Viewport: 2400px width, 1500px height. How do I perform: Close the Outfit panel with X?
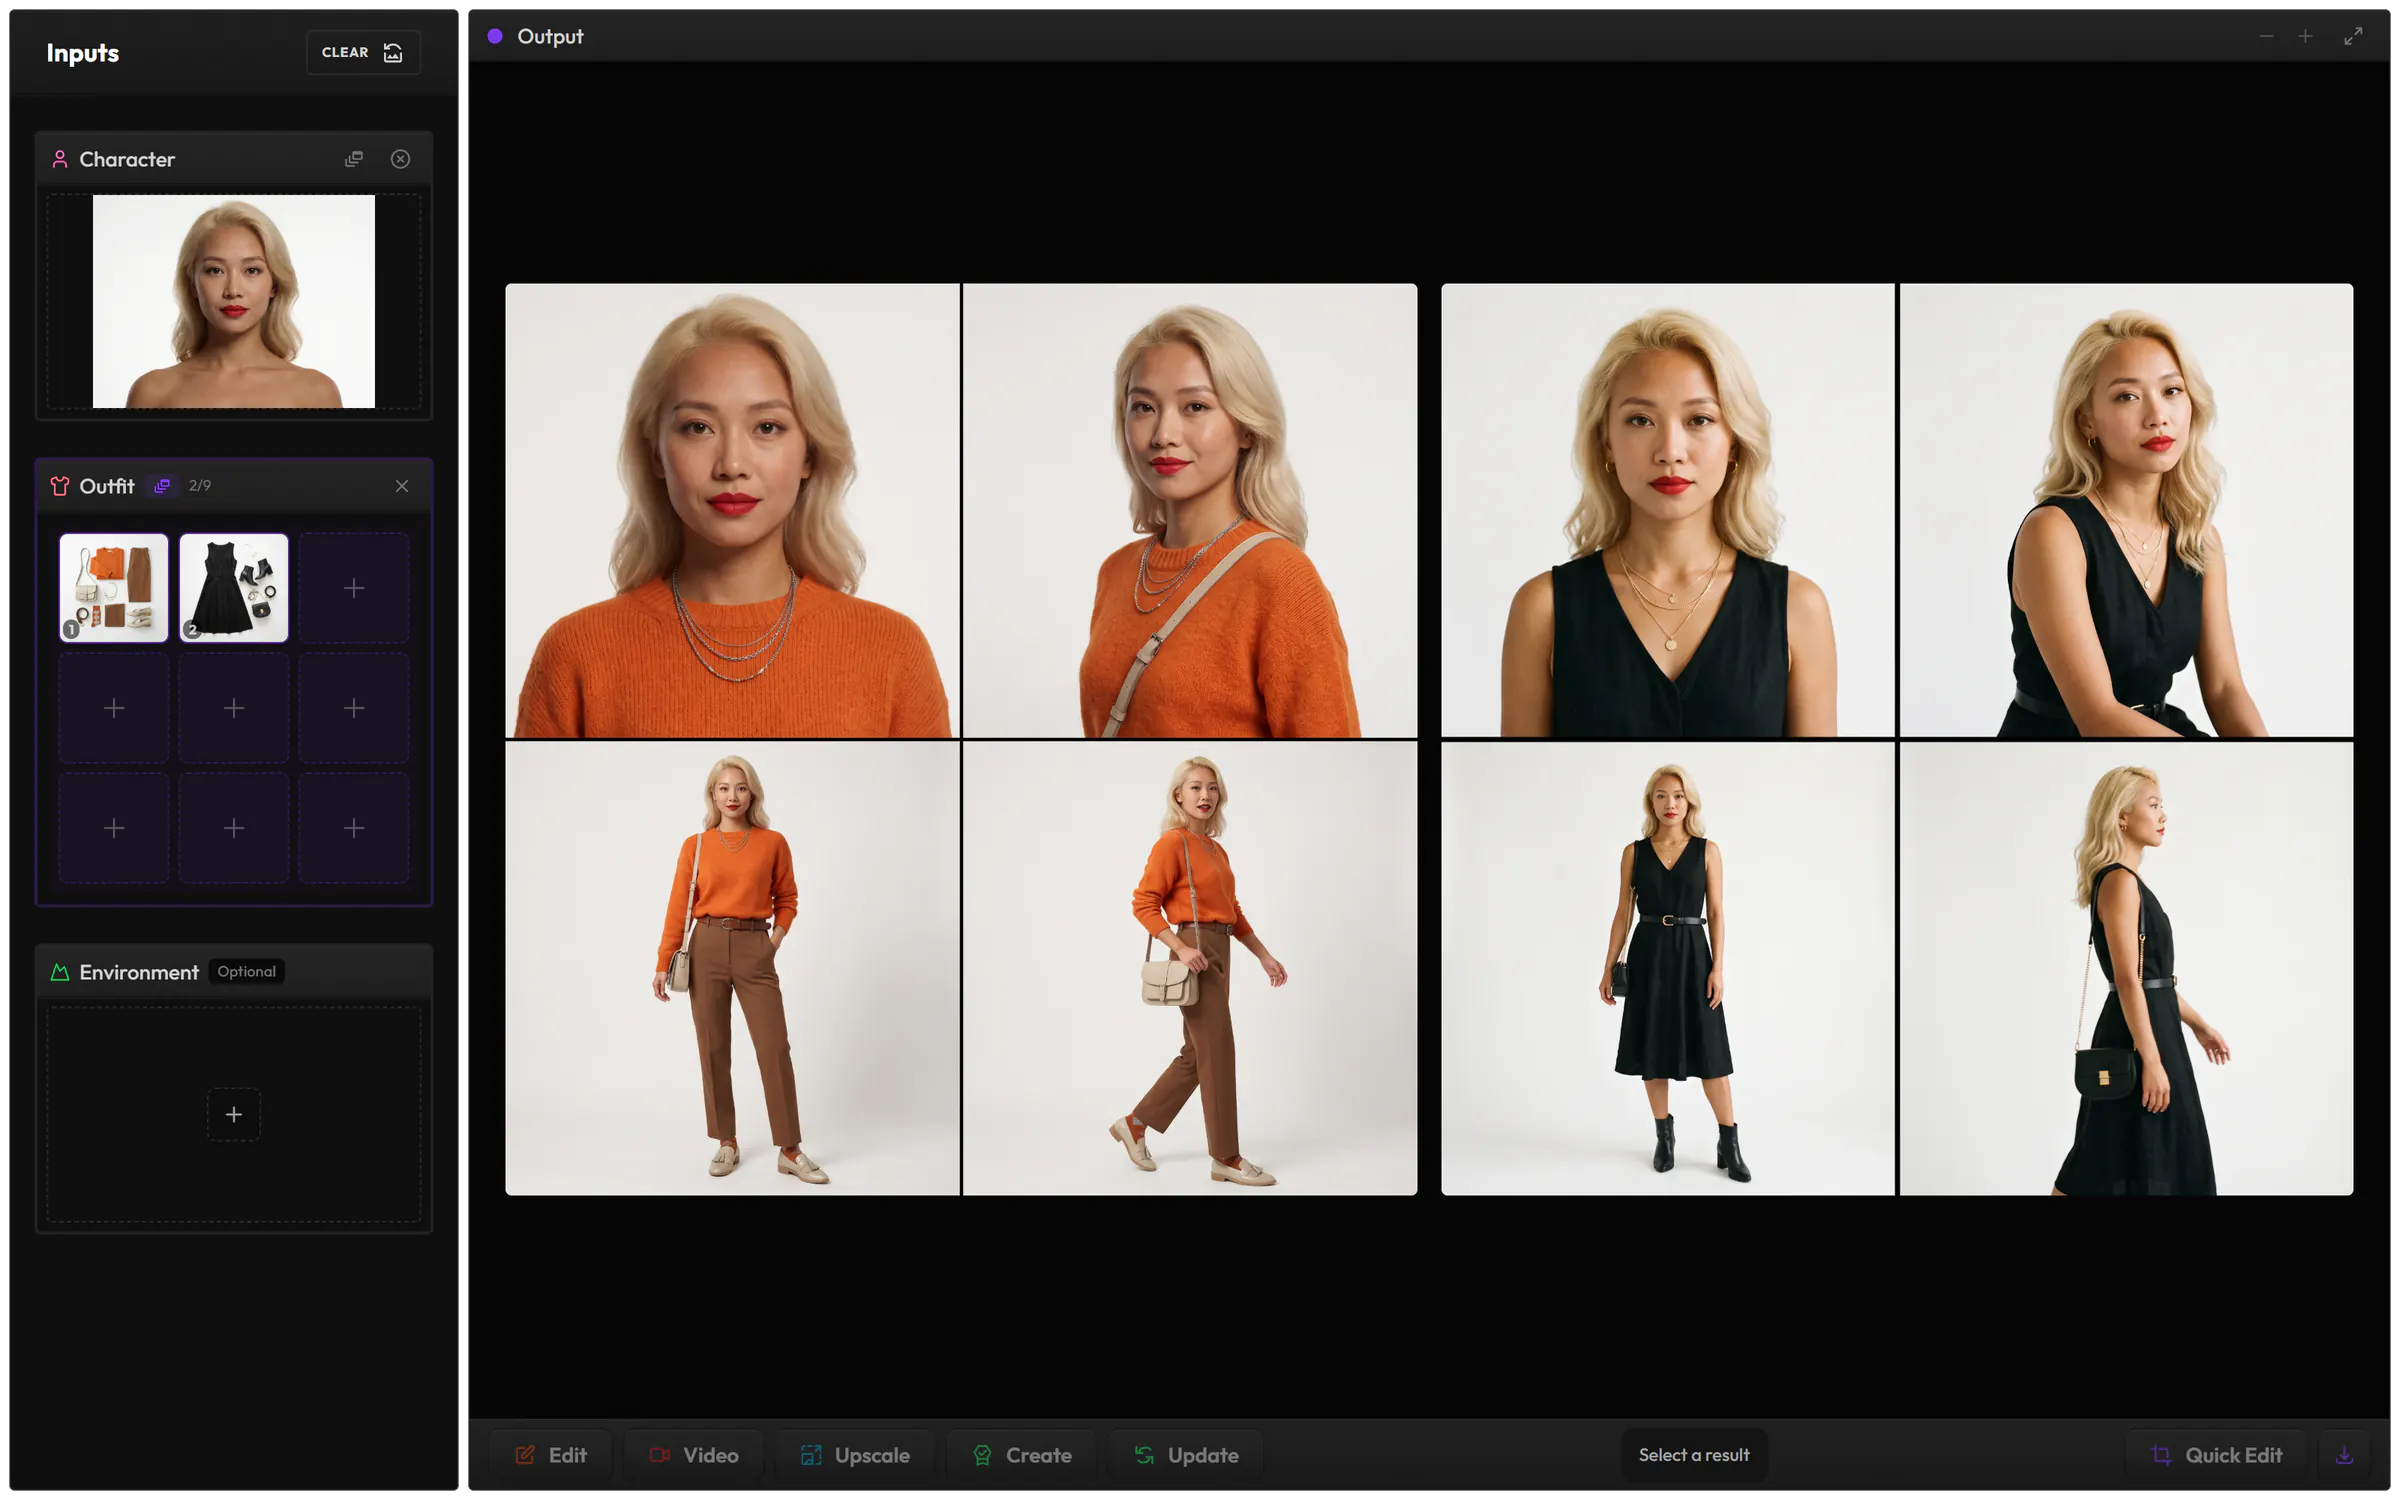(402, 486)
